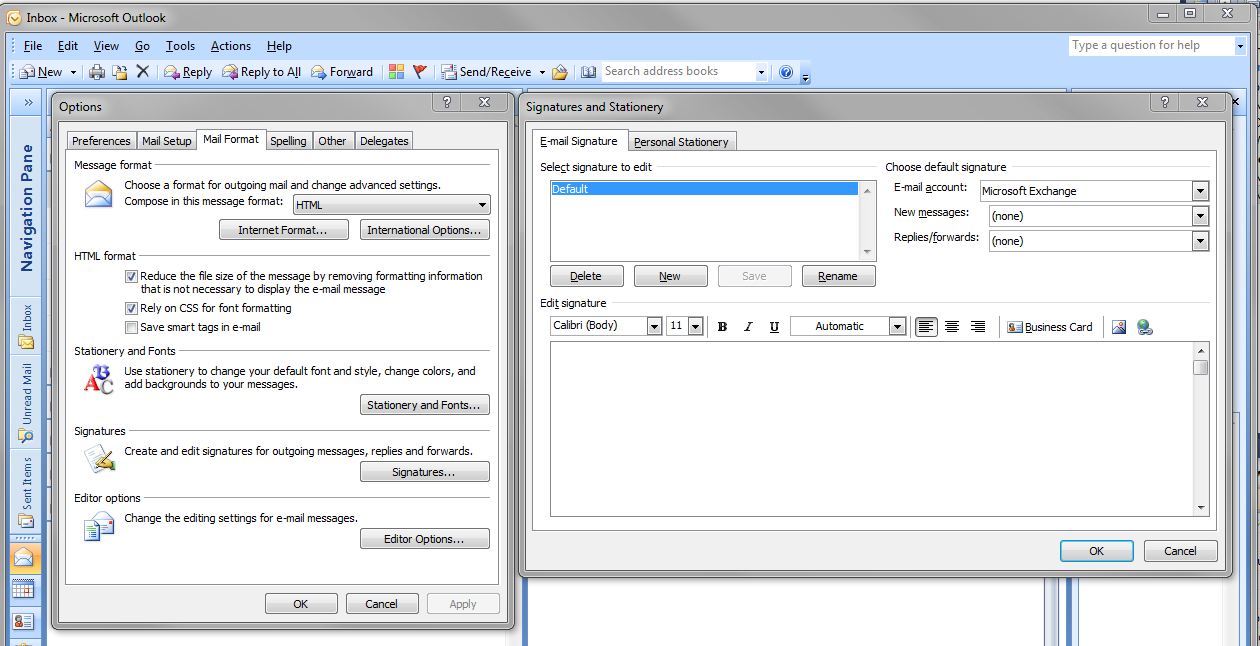Click the Move to Folder icon

point(120,72)
